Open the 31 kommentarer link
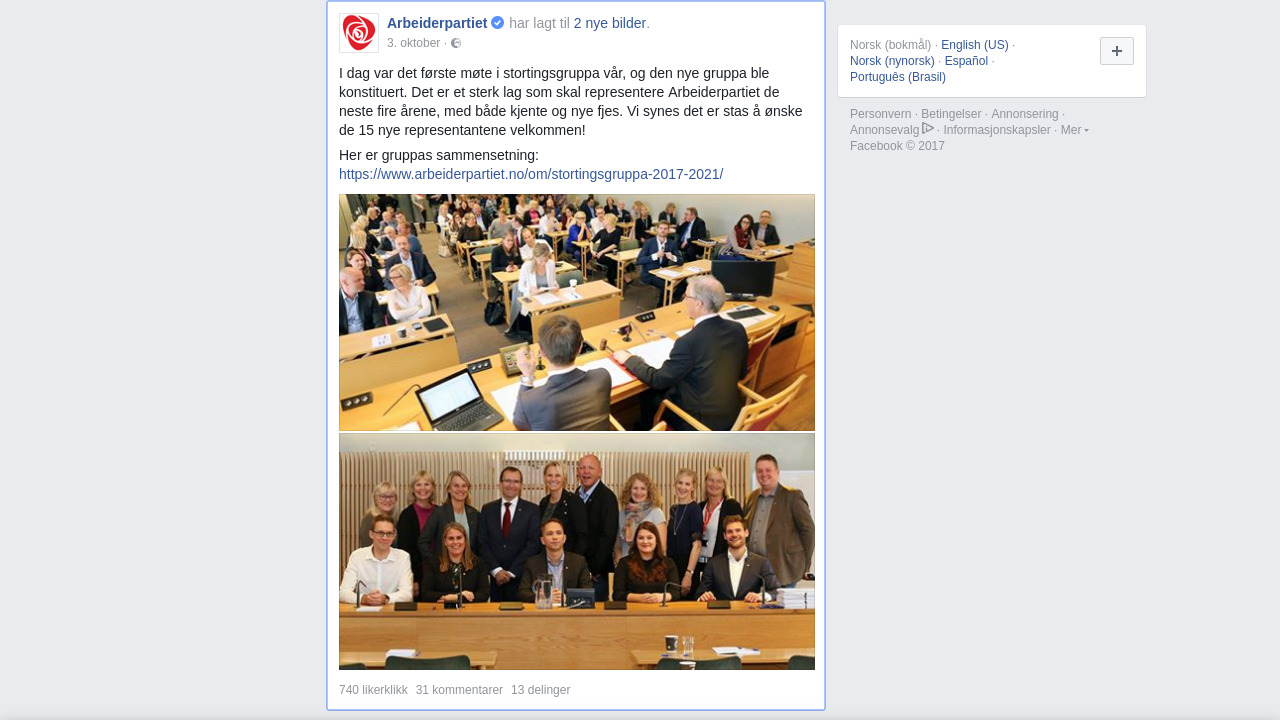 (x=459, y=690)
